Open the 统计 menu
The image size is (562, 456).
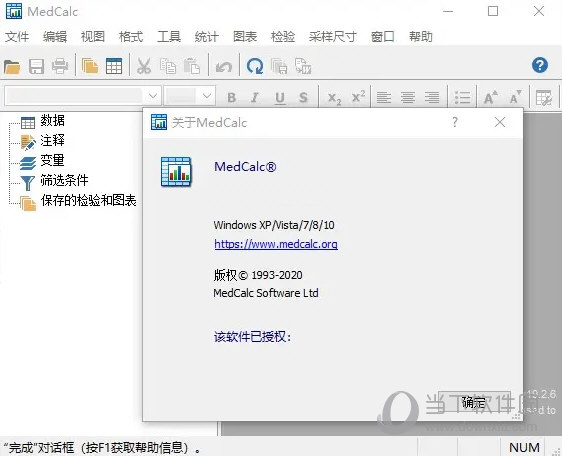click(x=206, y=37)
